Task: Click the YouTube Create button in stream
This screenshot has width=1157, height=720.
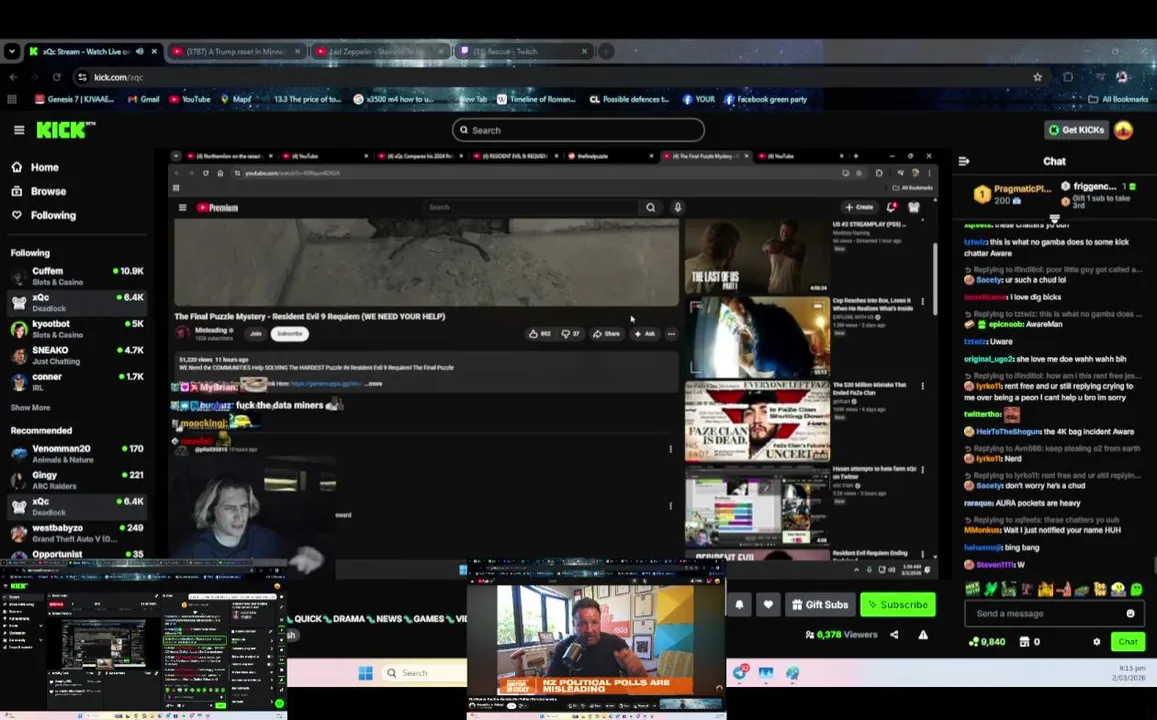Action: click(860, 207)
